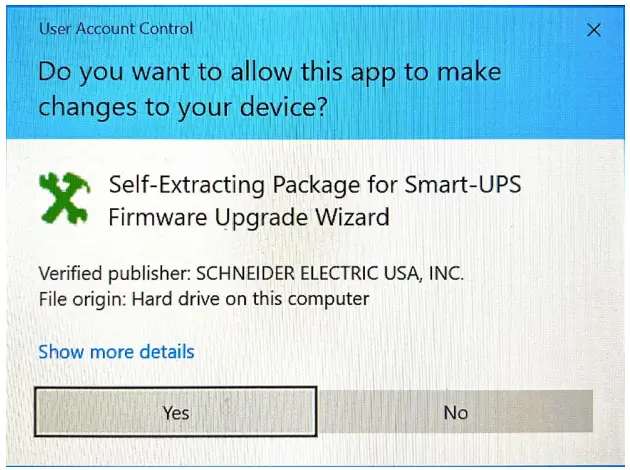
Task: Click the "Do you want to allow" heading line
Action: [269, 73]
